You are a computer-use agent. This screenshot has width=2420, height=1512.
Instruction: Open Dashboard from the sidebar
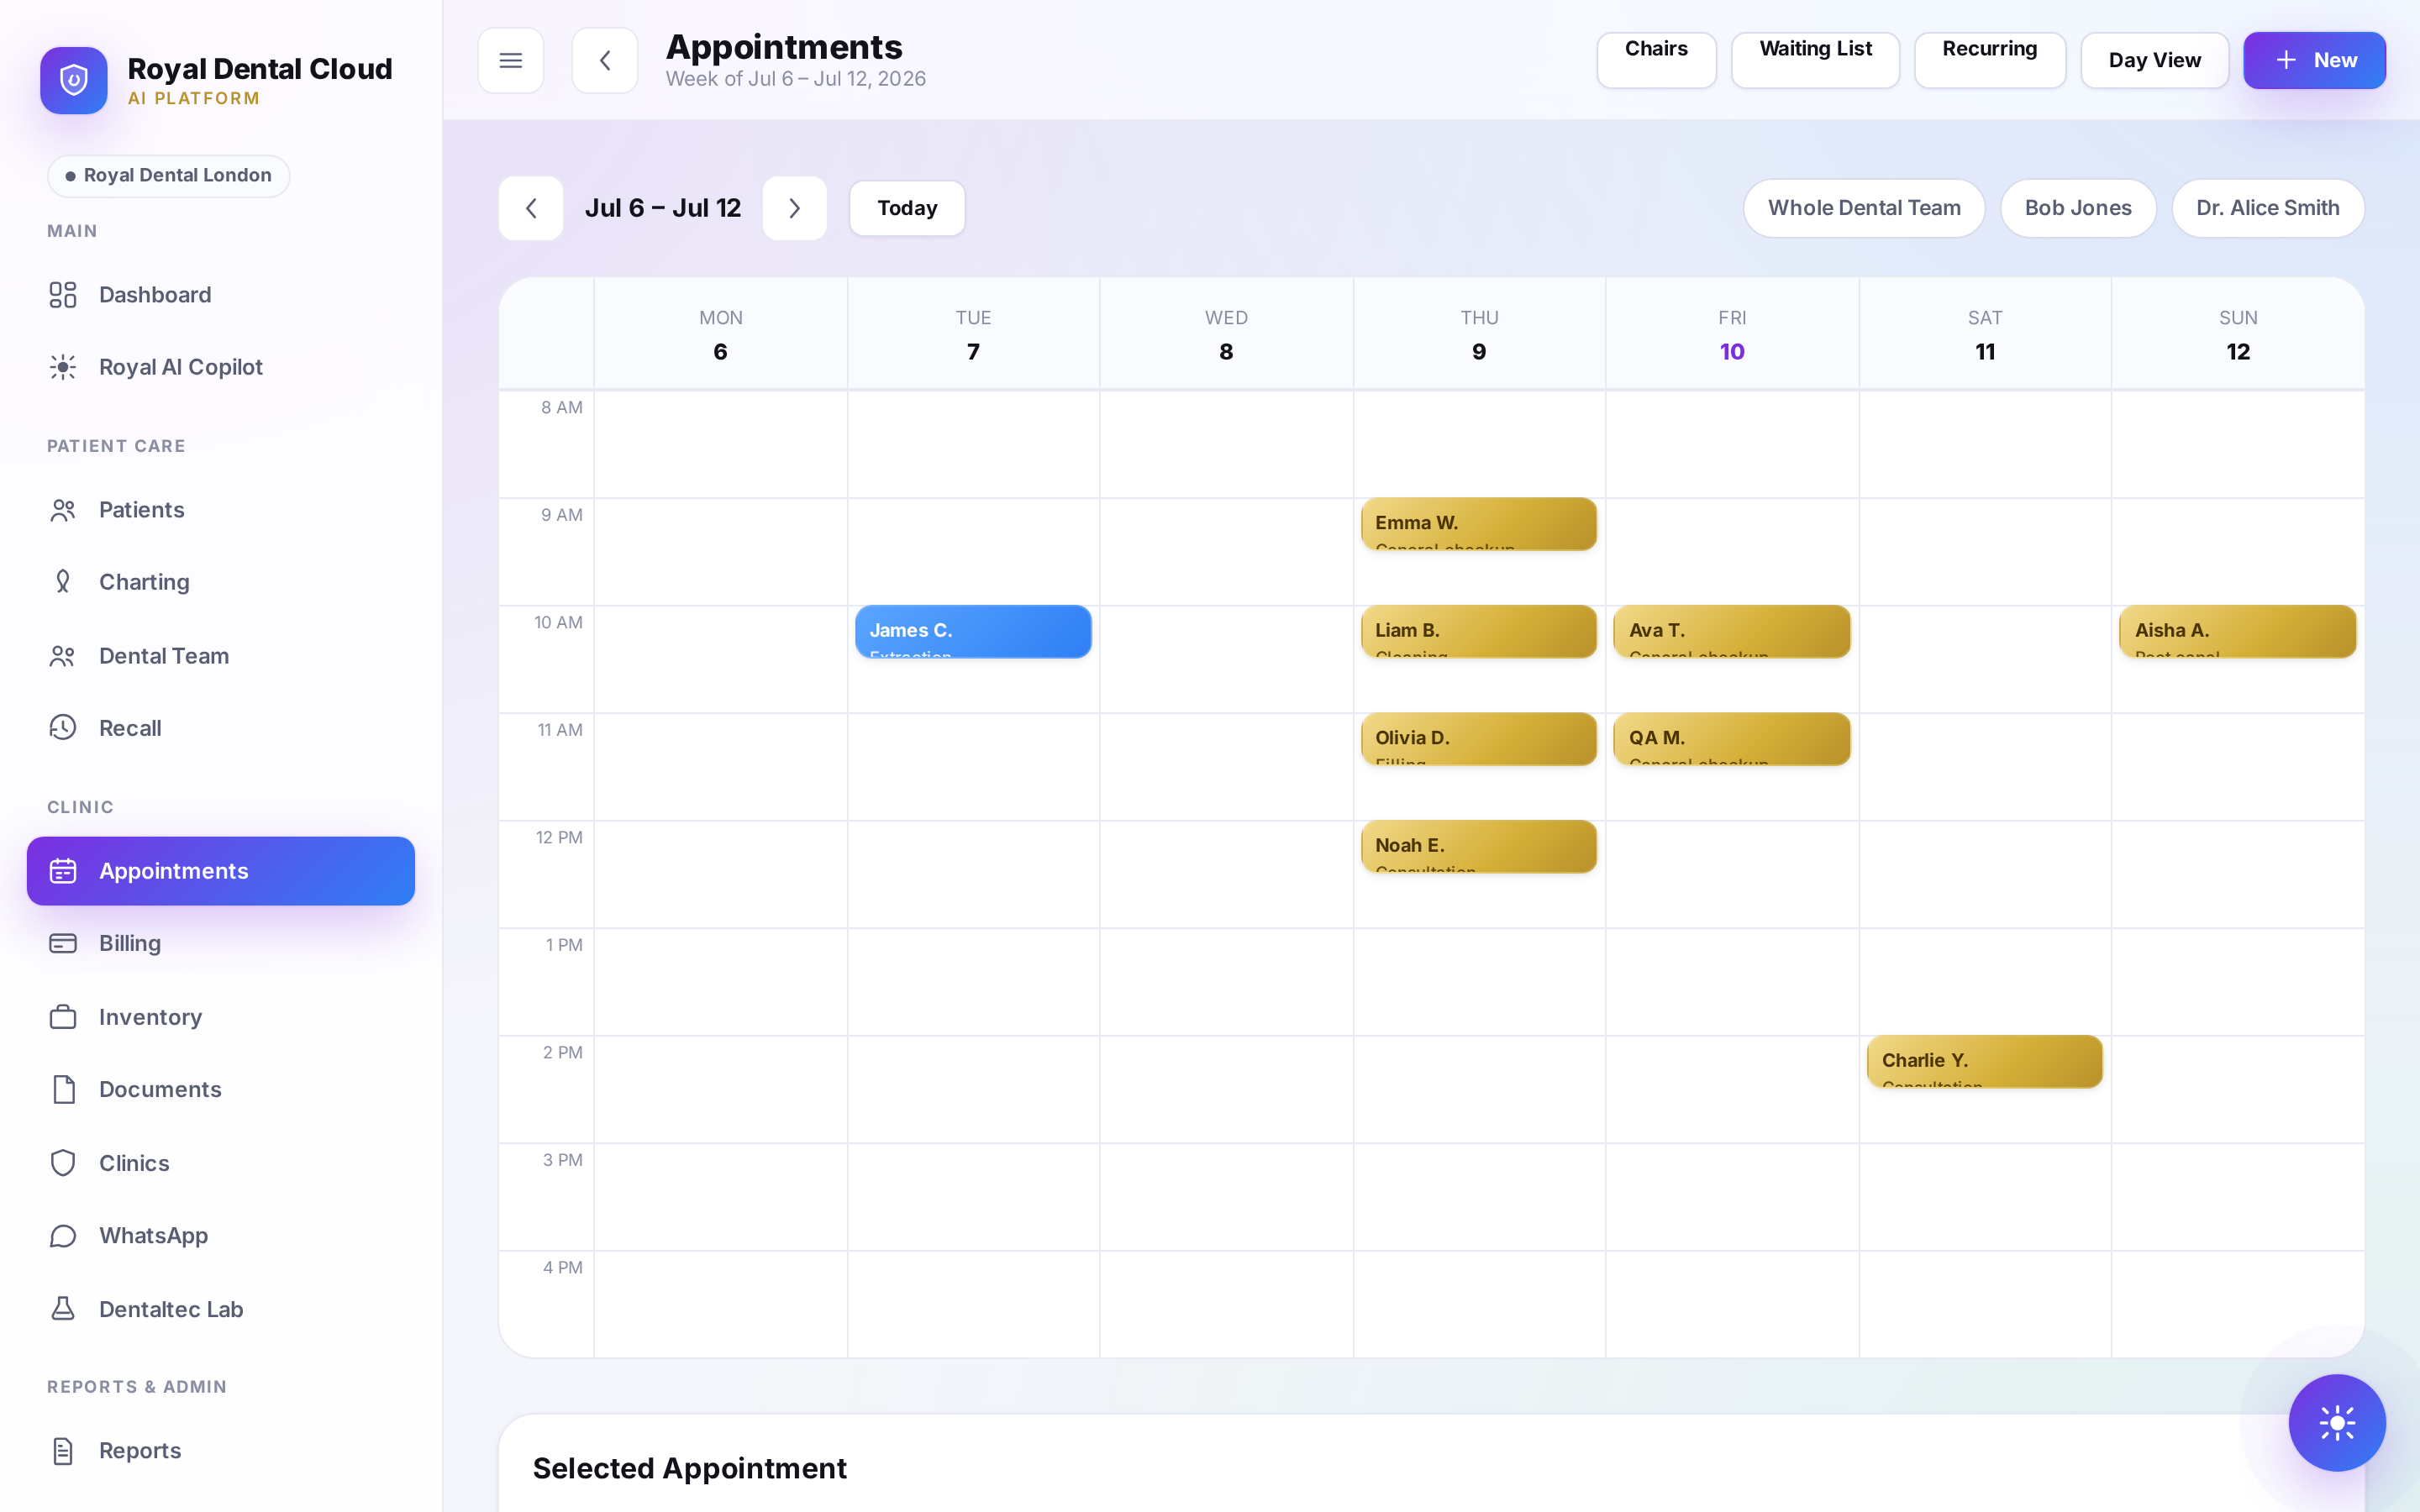(221, 295)
